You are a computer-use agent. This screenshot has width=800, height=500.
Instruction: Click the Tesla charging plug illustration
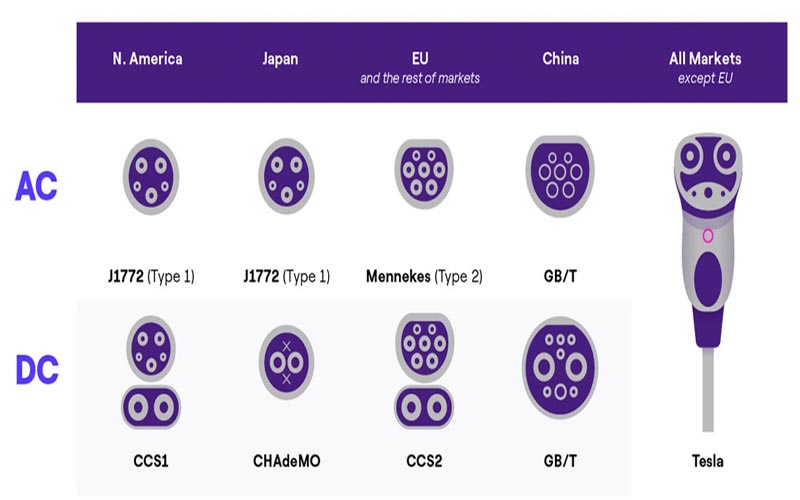pos(708,282)
